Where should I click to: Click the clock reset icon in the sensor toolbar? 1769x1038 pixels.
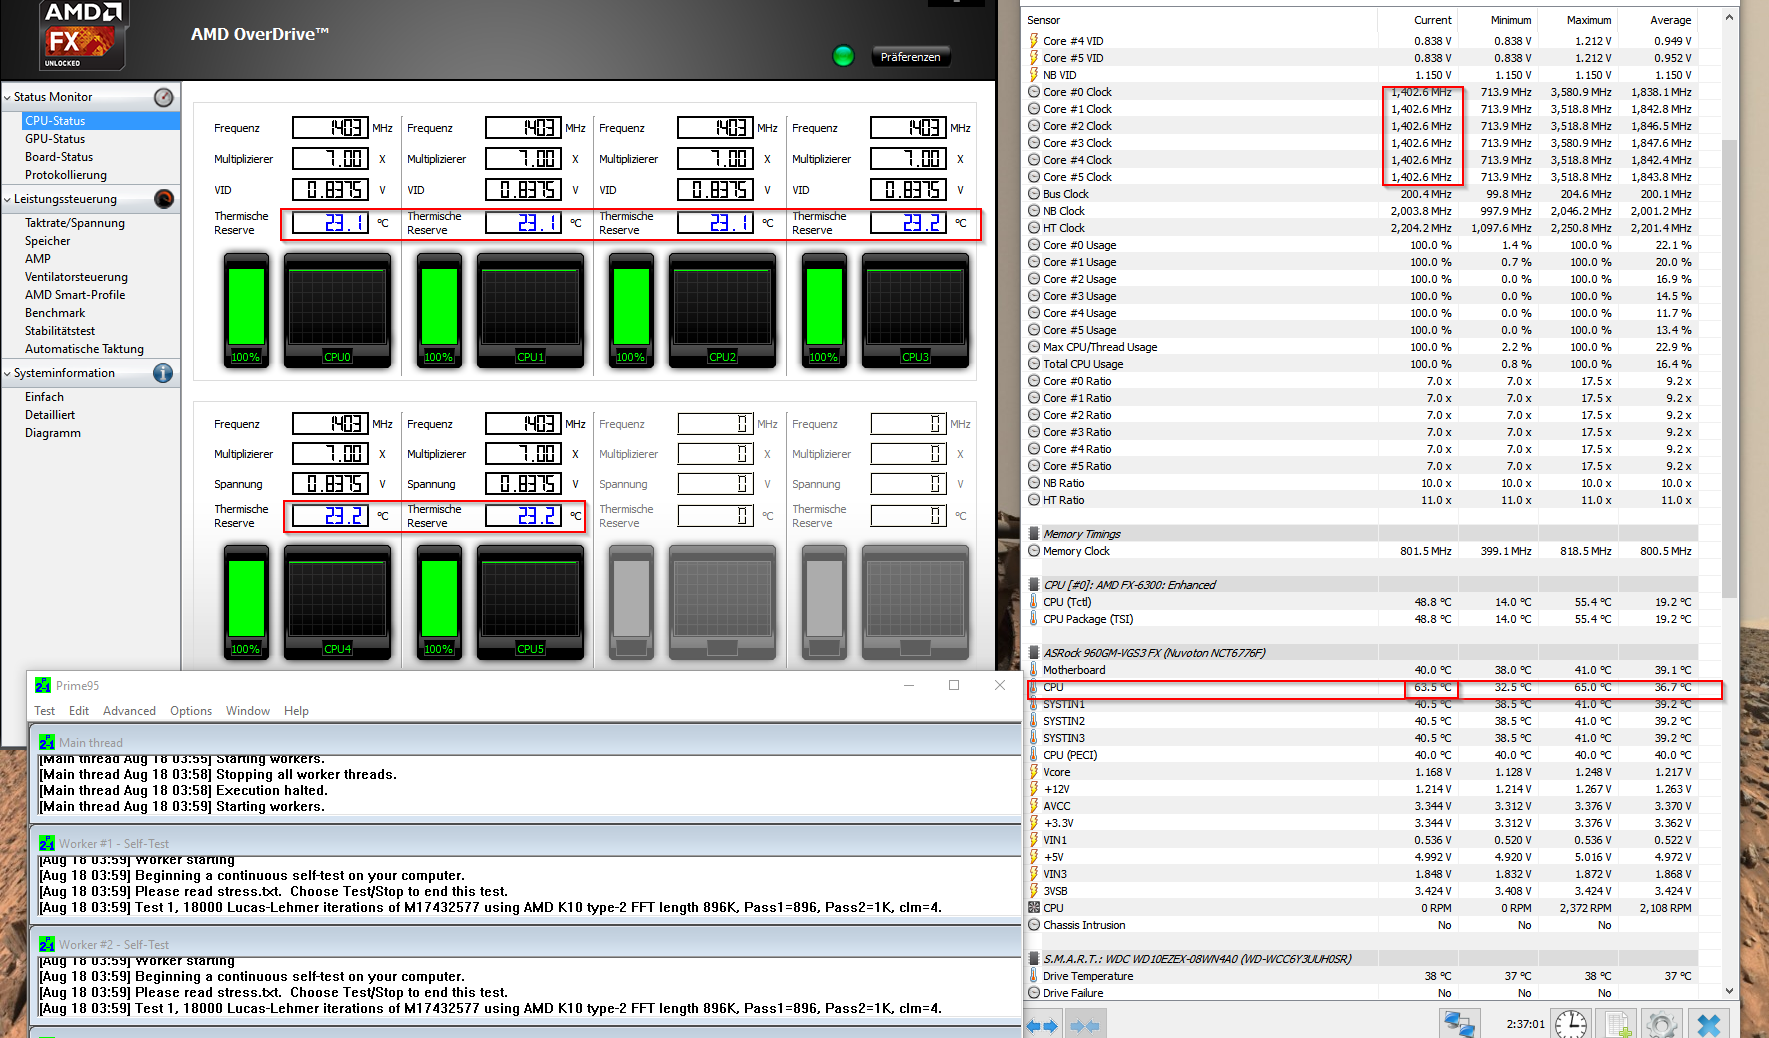coord(1570,1024)
